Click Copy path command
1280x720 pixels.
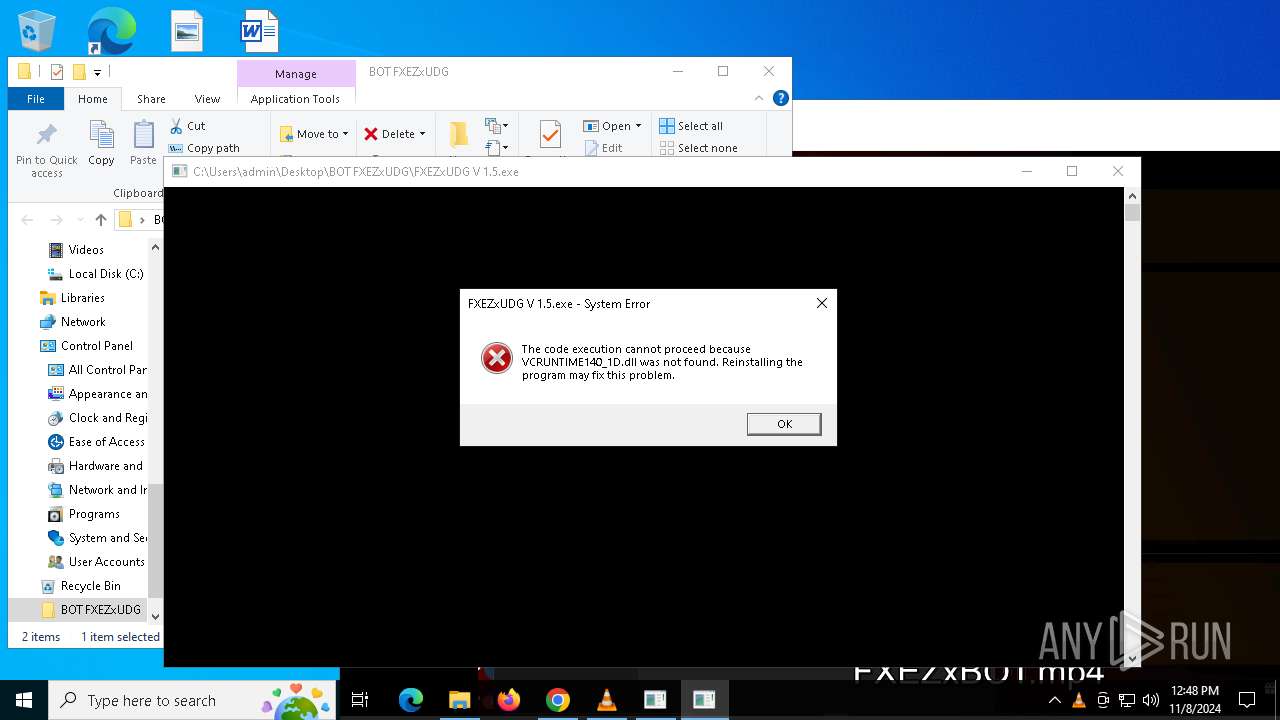pyautogui.click(x=204, y=148)
